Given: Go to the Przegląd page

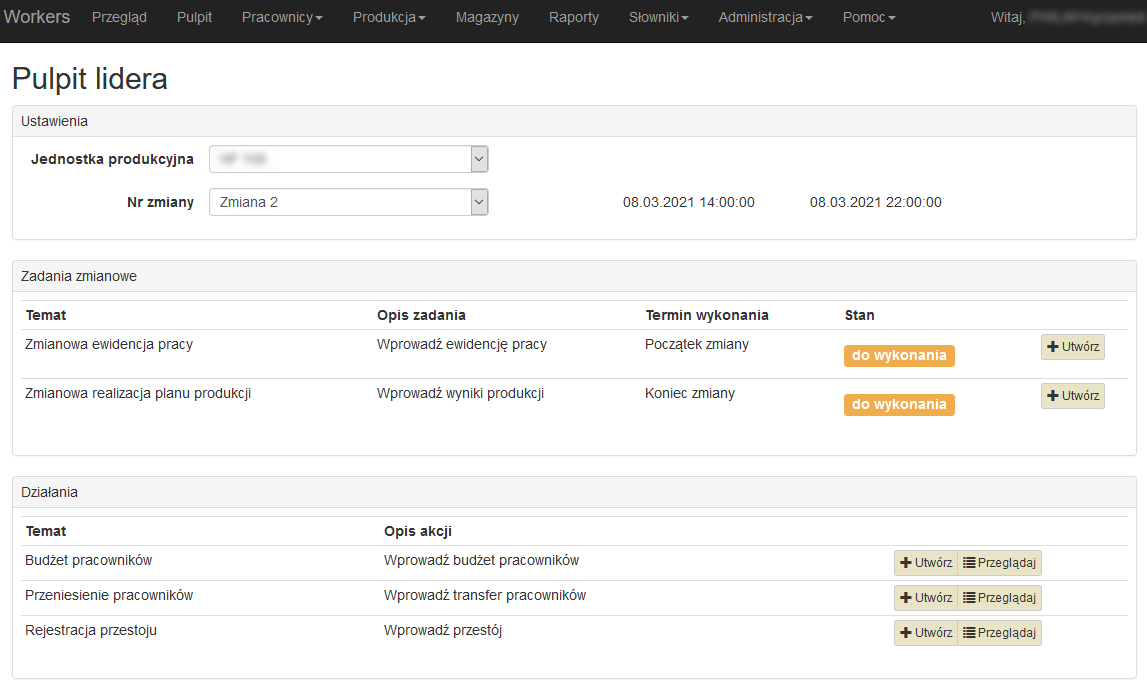Looking at the screenshot, I should [x=119, y=17].
